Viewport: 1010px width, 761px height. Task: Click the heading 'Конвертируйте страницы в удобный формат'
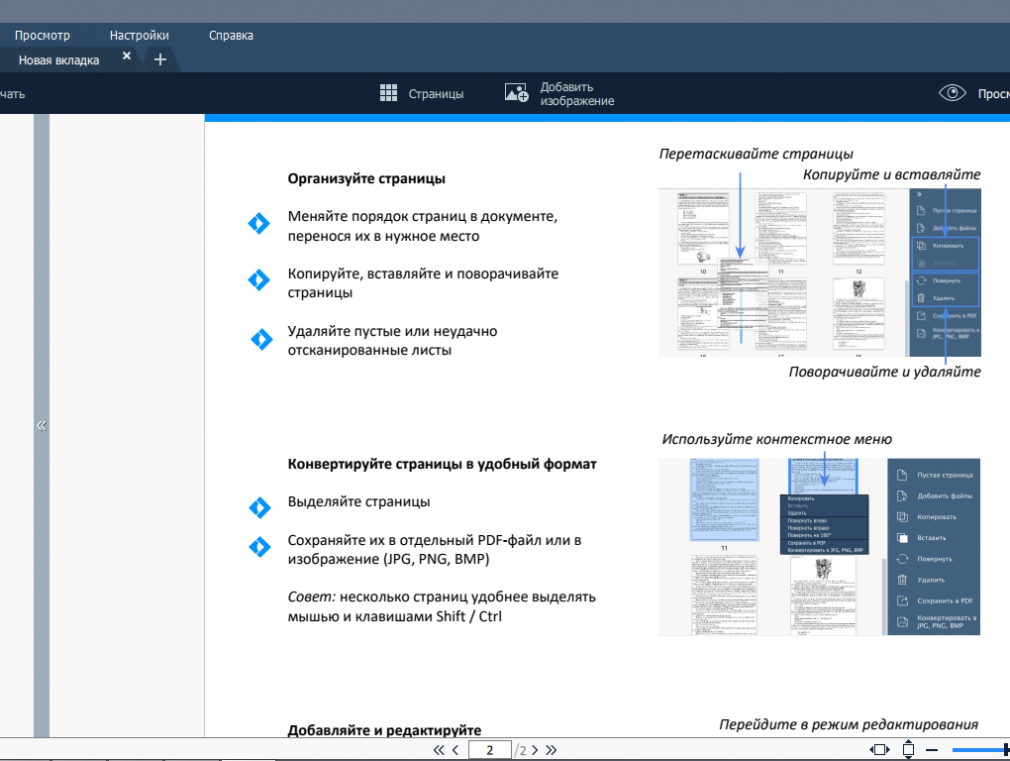point(442,464)
